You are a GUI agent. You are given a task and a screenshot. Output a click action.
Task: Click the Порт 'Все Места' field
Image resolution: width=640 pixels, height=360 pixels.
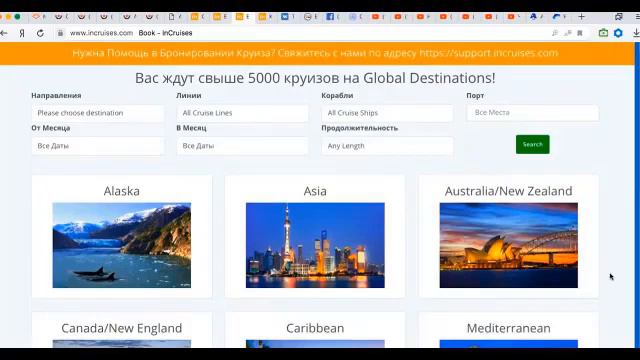pyautogui.click(x=533, y=113)
